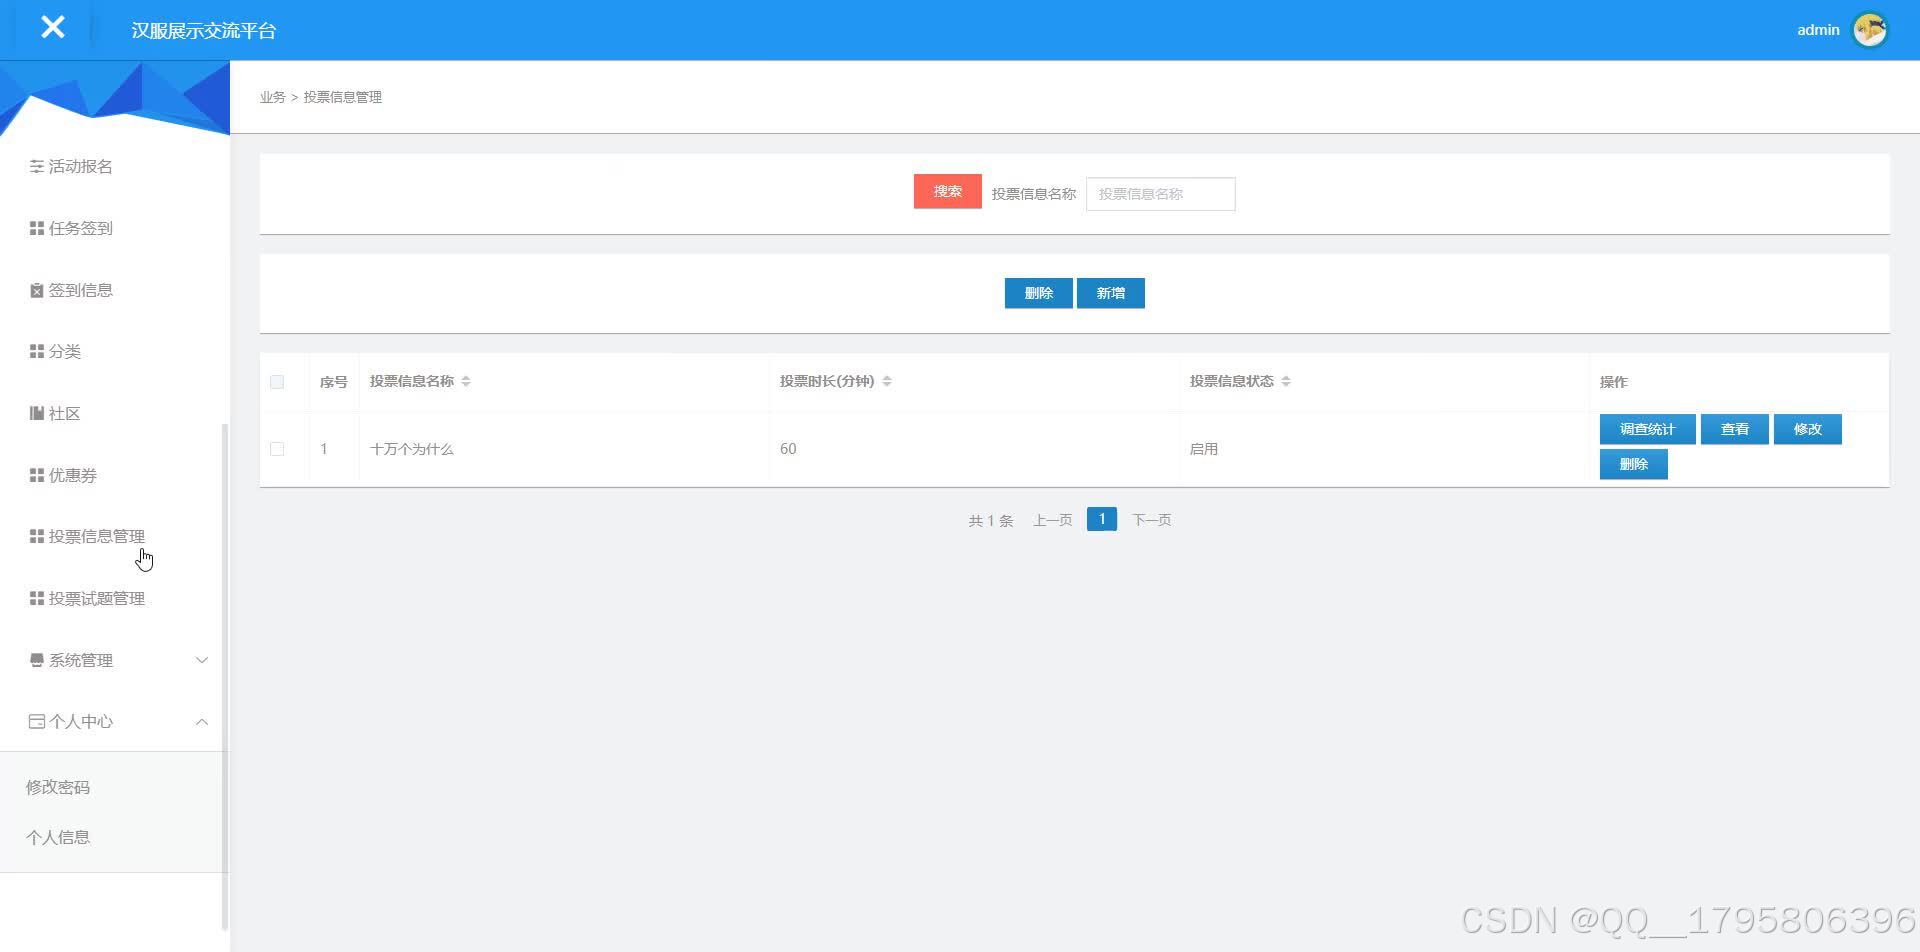This screenshot has width=1920, height=952.
Task: Tick the checkbox for row 十万个为什么
Action: [x=277, y=449]
